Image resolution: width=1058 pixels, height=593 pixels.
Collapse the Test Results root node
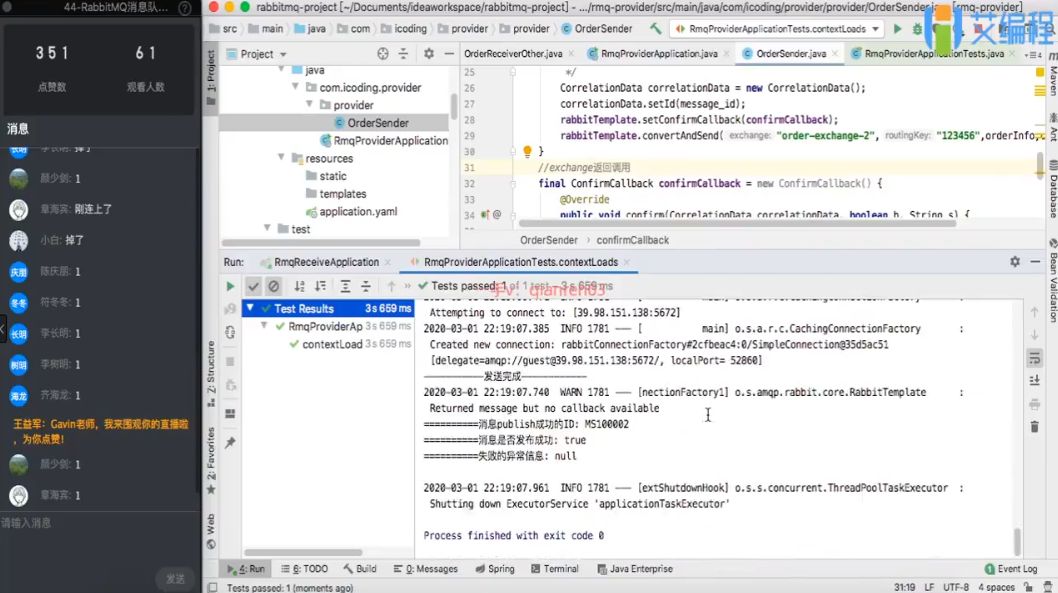(250, 308)
